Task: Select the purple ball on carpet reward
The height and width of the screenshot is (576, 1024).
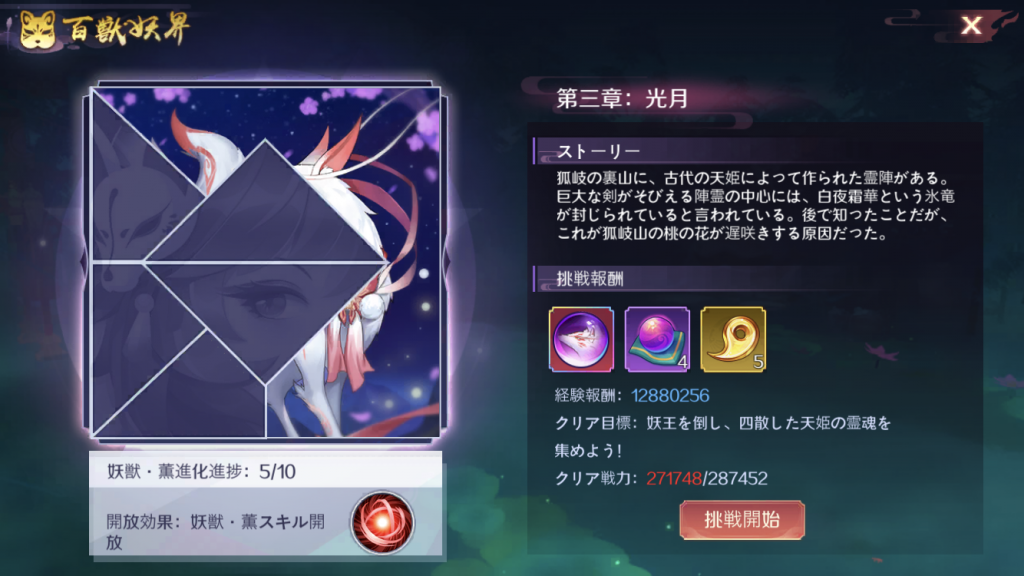Action: pyautogui.click(x=657, y=339)
